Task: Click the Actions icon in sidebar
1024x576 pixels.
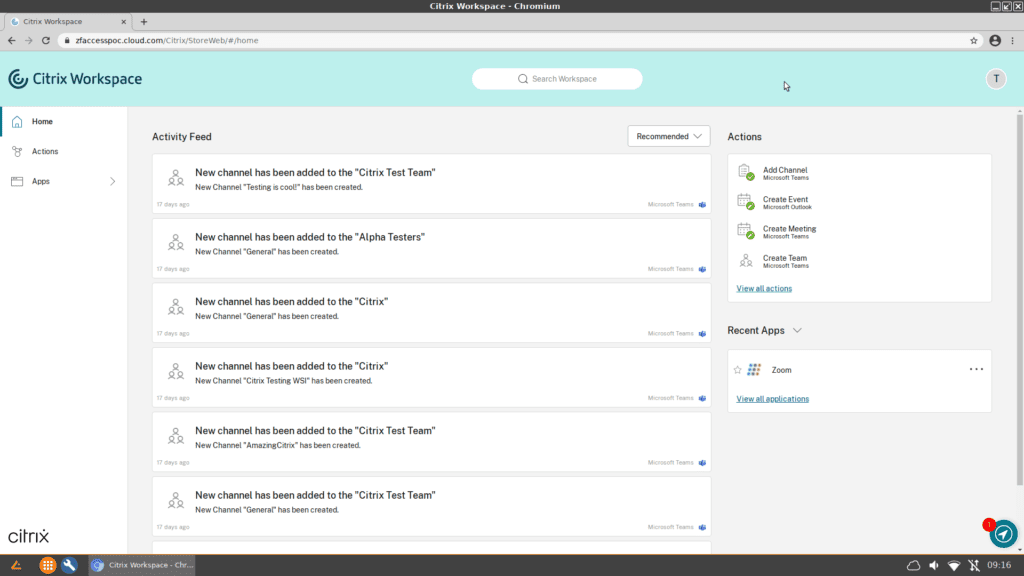Action: pos(17,152)
